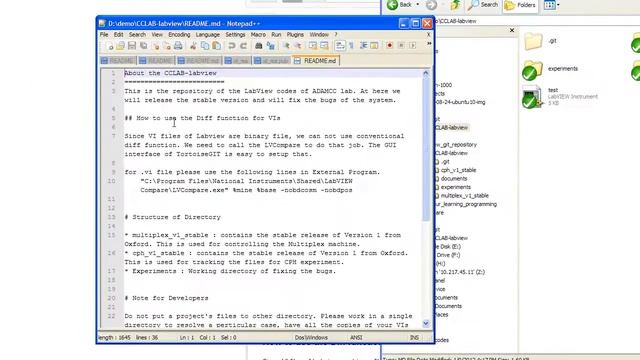640x360 pixels.
Task: Click the Zoom In toolbar icon
Action: (286, 46)
